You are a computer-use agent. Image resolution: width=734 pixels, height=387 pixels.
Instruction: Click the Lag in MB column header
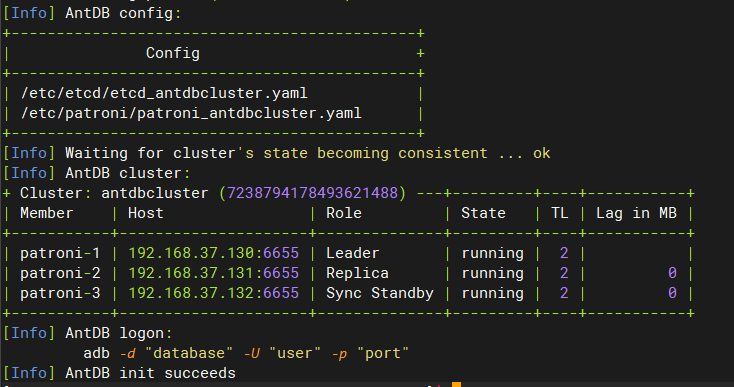pos(636,213)
